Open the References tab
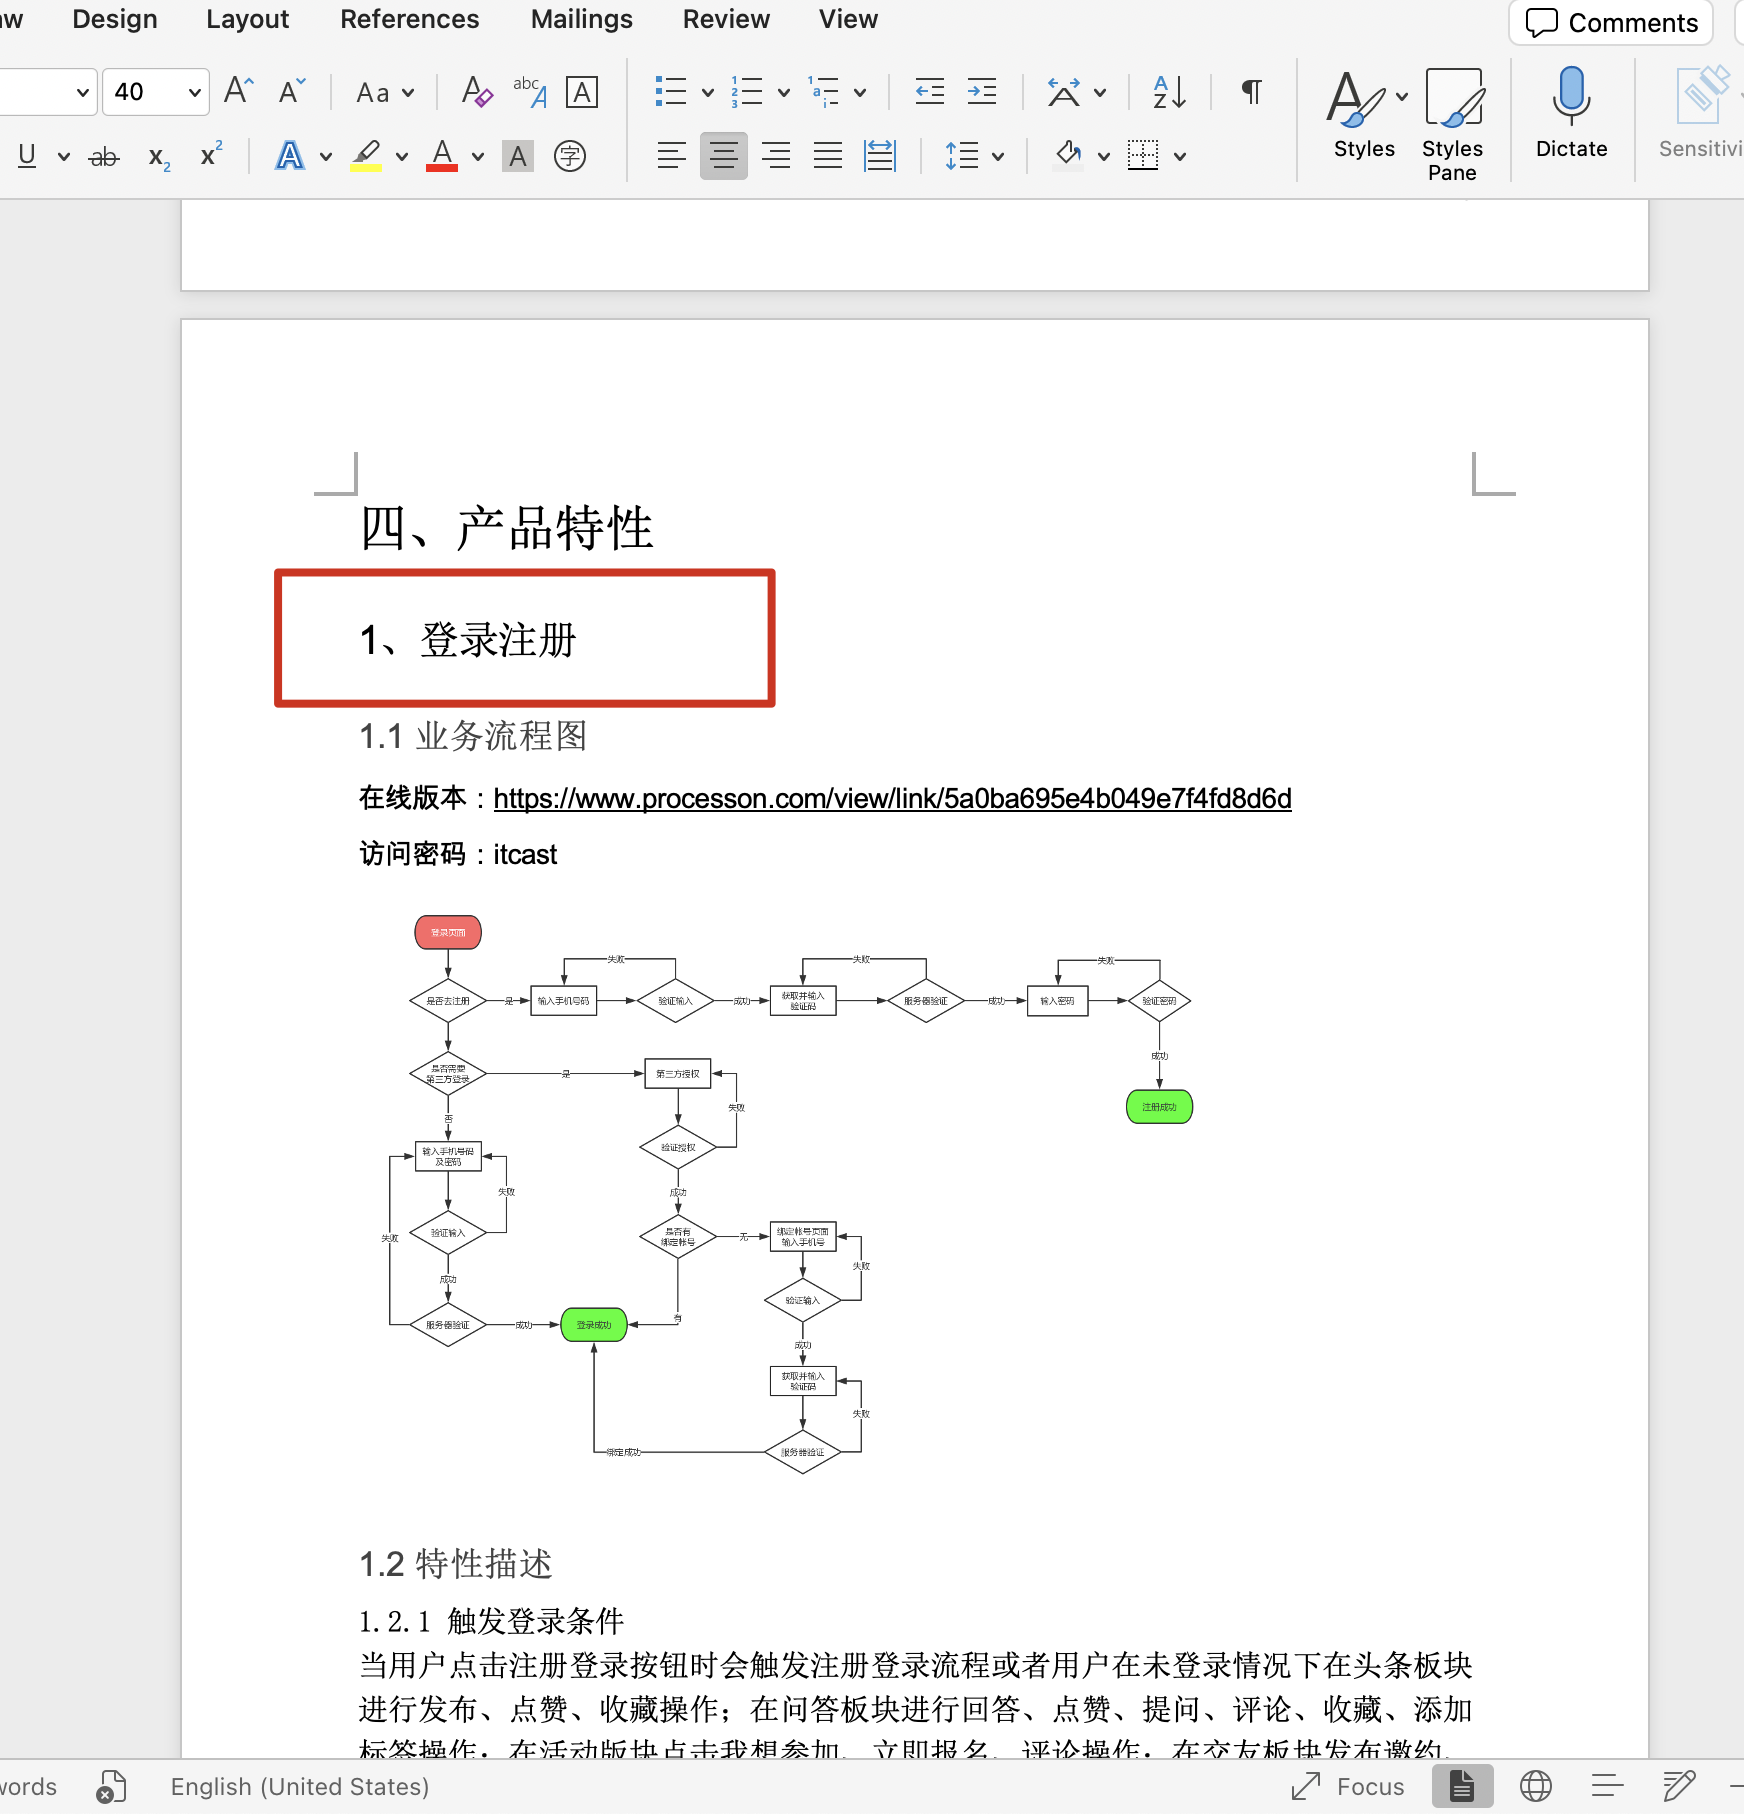Screen dimensions: 1744x1814 (x=409, y=19)
